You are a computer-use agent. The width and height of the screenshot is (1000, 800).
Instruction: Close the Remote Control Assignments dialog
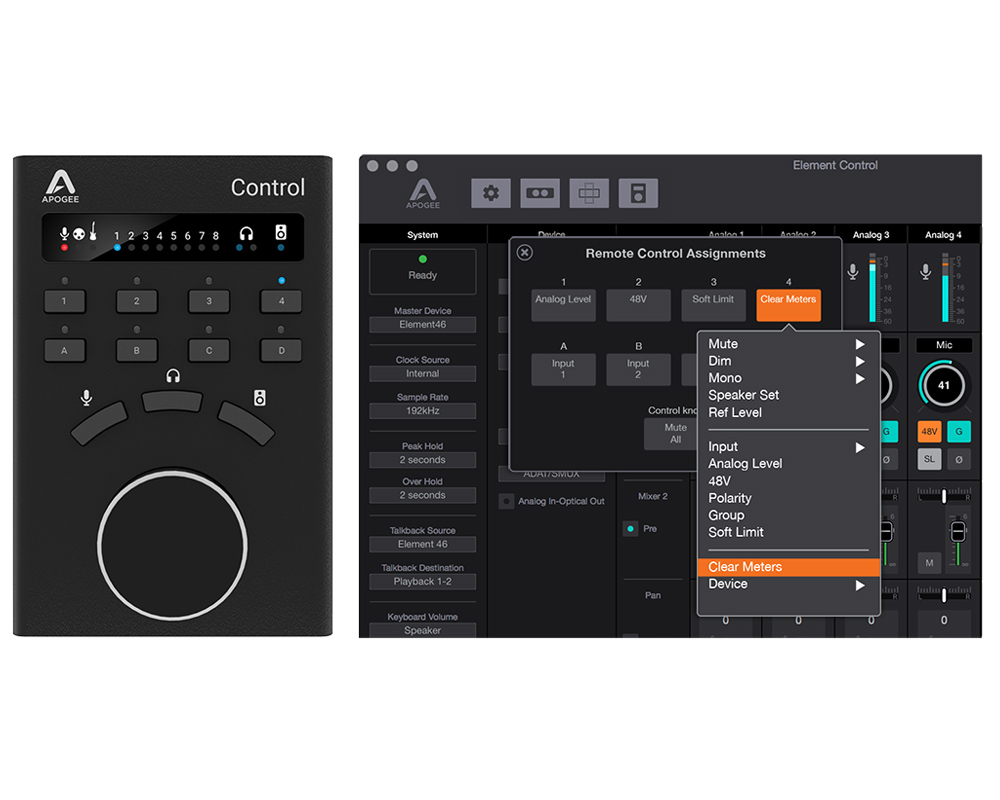click(524, 253)
